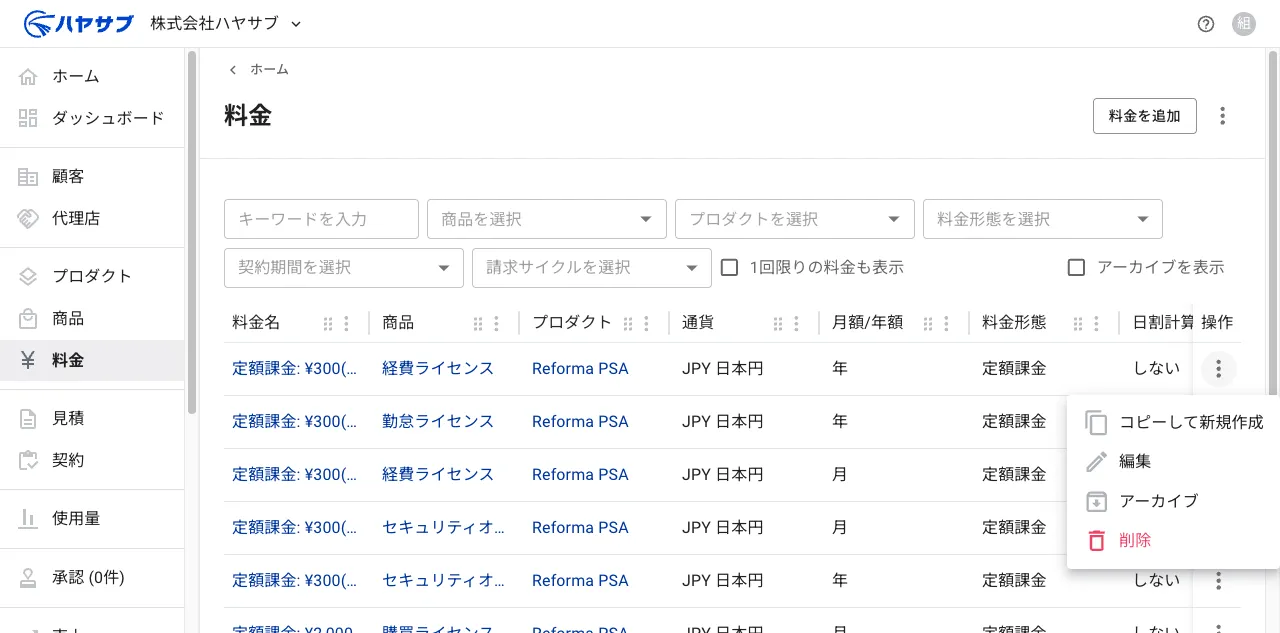Click the drag handle in 通貨 column header

click(x=778, y=324)
